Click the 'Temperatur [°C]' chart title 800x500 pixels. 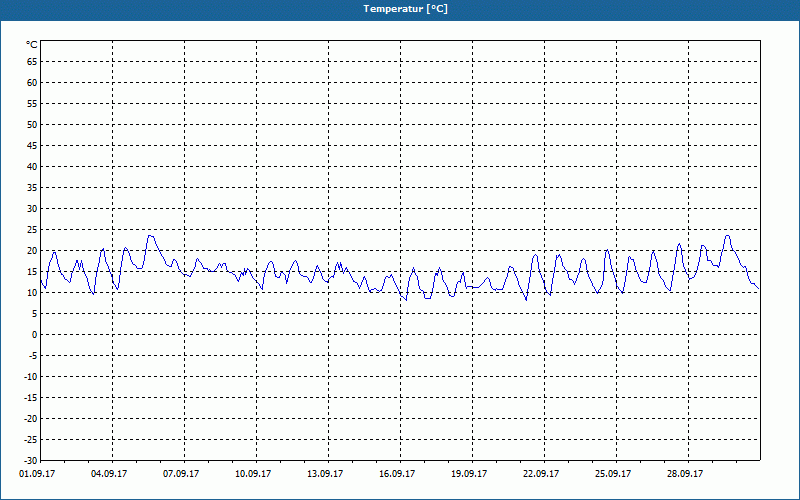pos(406,9)
